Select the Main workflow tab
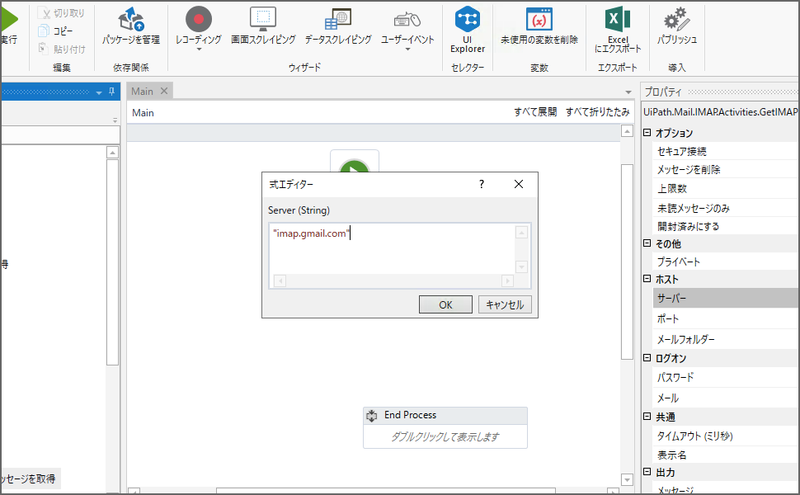Screen dimensions: 800x495 click(x=142, y=91)
